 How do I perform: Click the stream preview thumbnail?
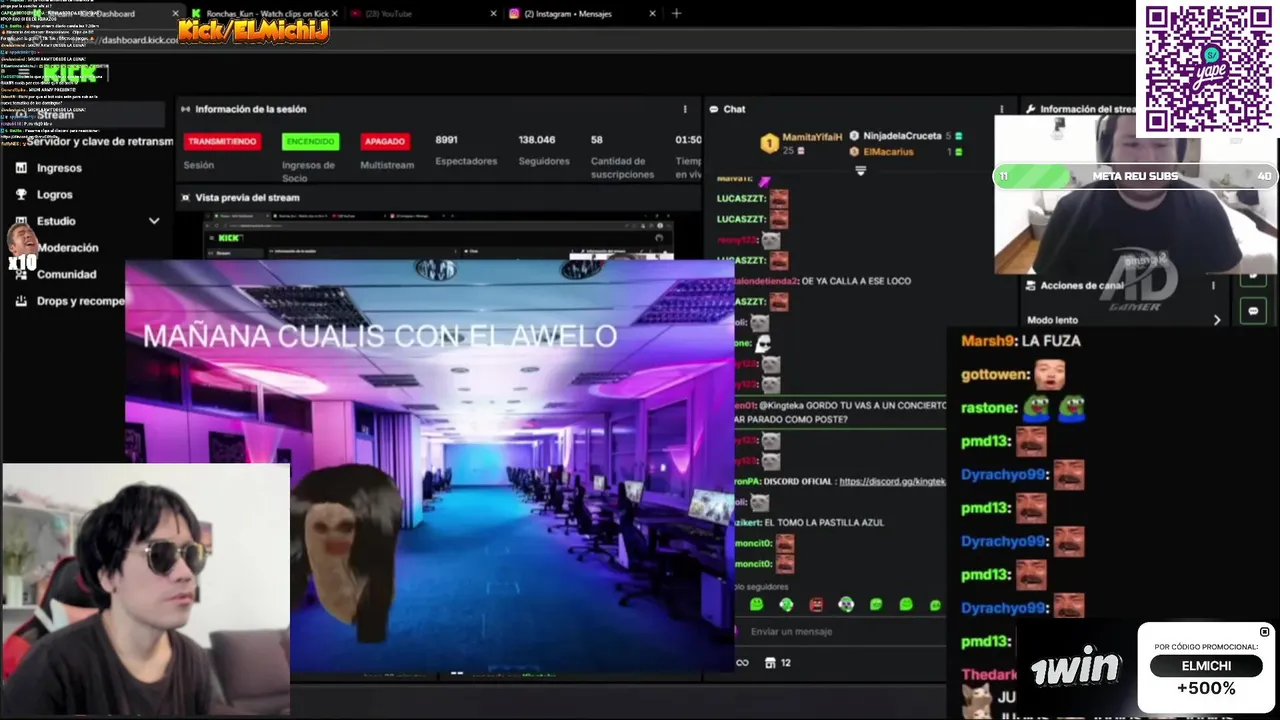(x=438, y=238)
